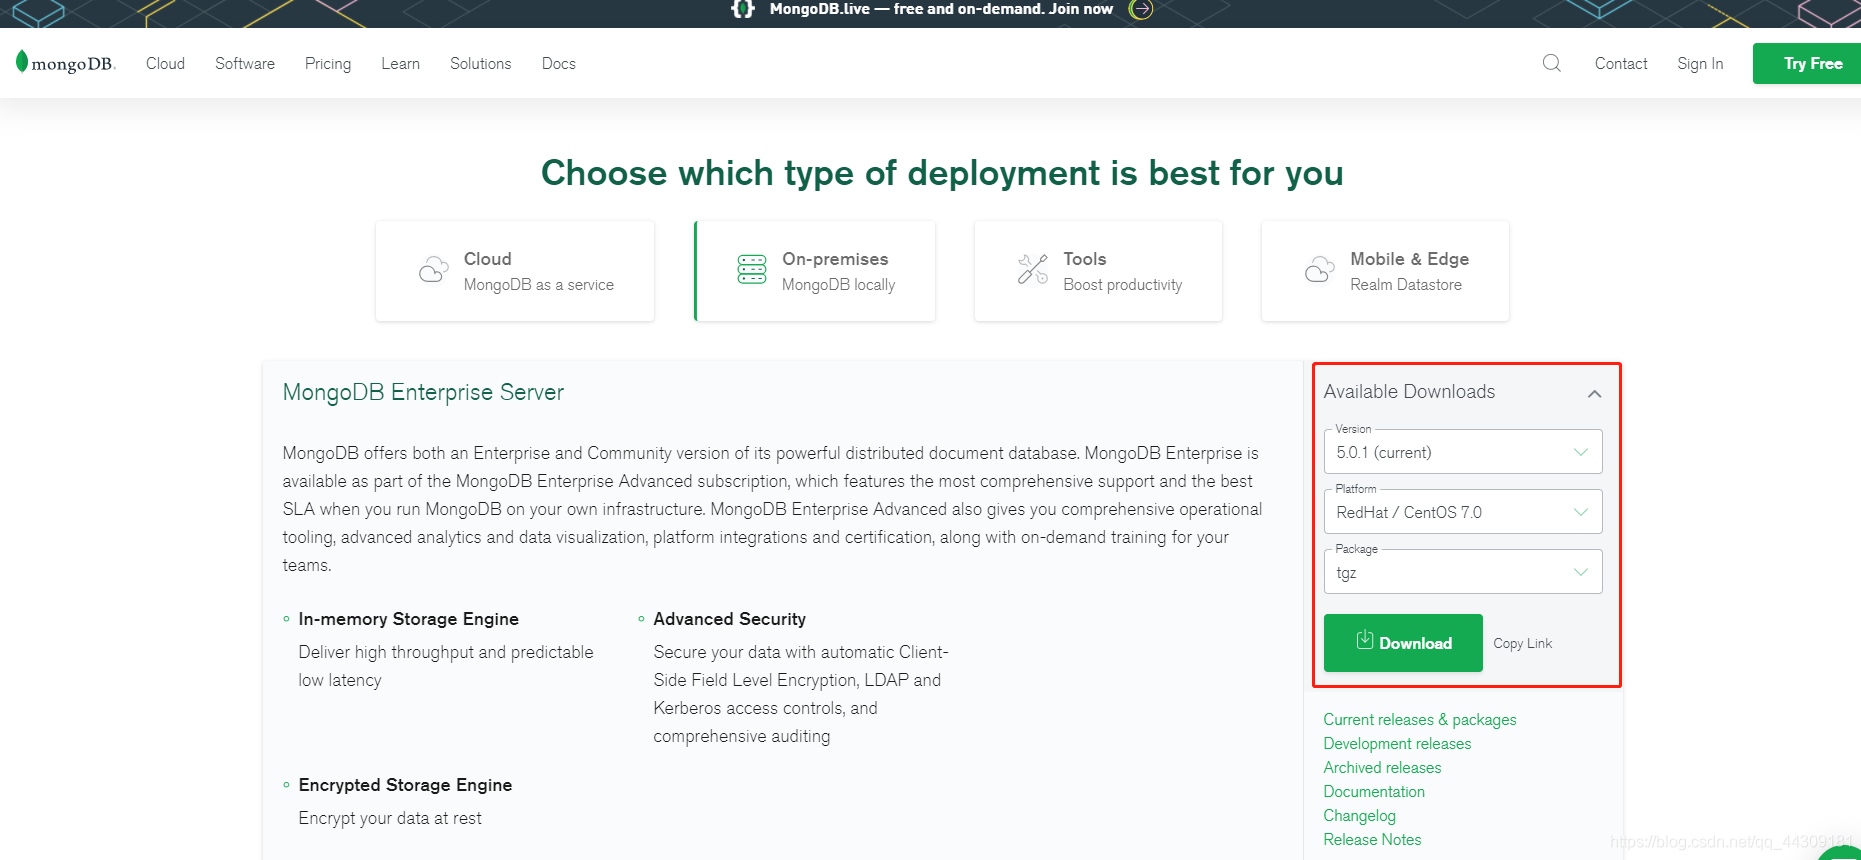Click the banner arrow circle icon
This screenshot has width=1861, height=860.
pyautogui.click(x=1141, y=9)
